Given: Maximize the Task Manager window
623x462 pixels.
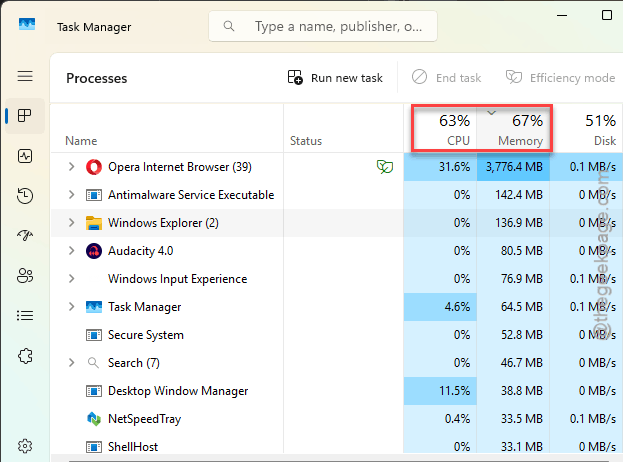Looking at the screenshot, I should coord(607,15).
